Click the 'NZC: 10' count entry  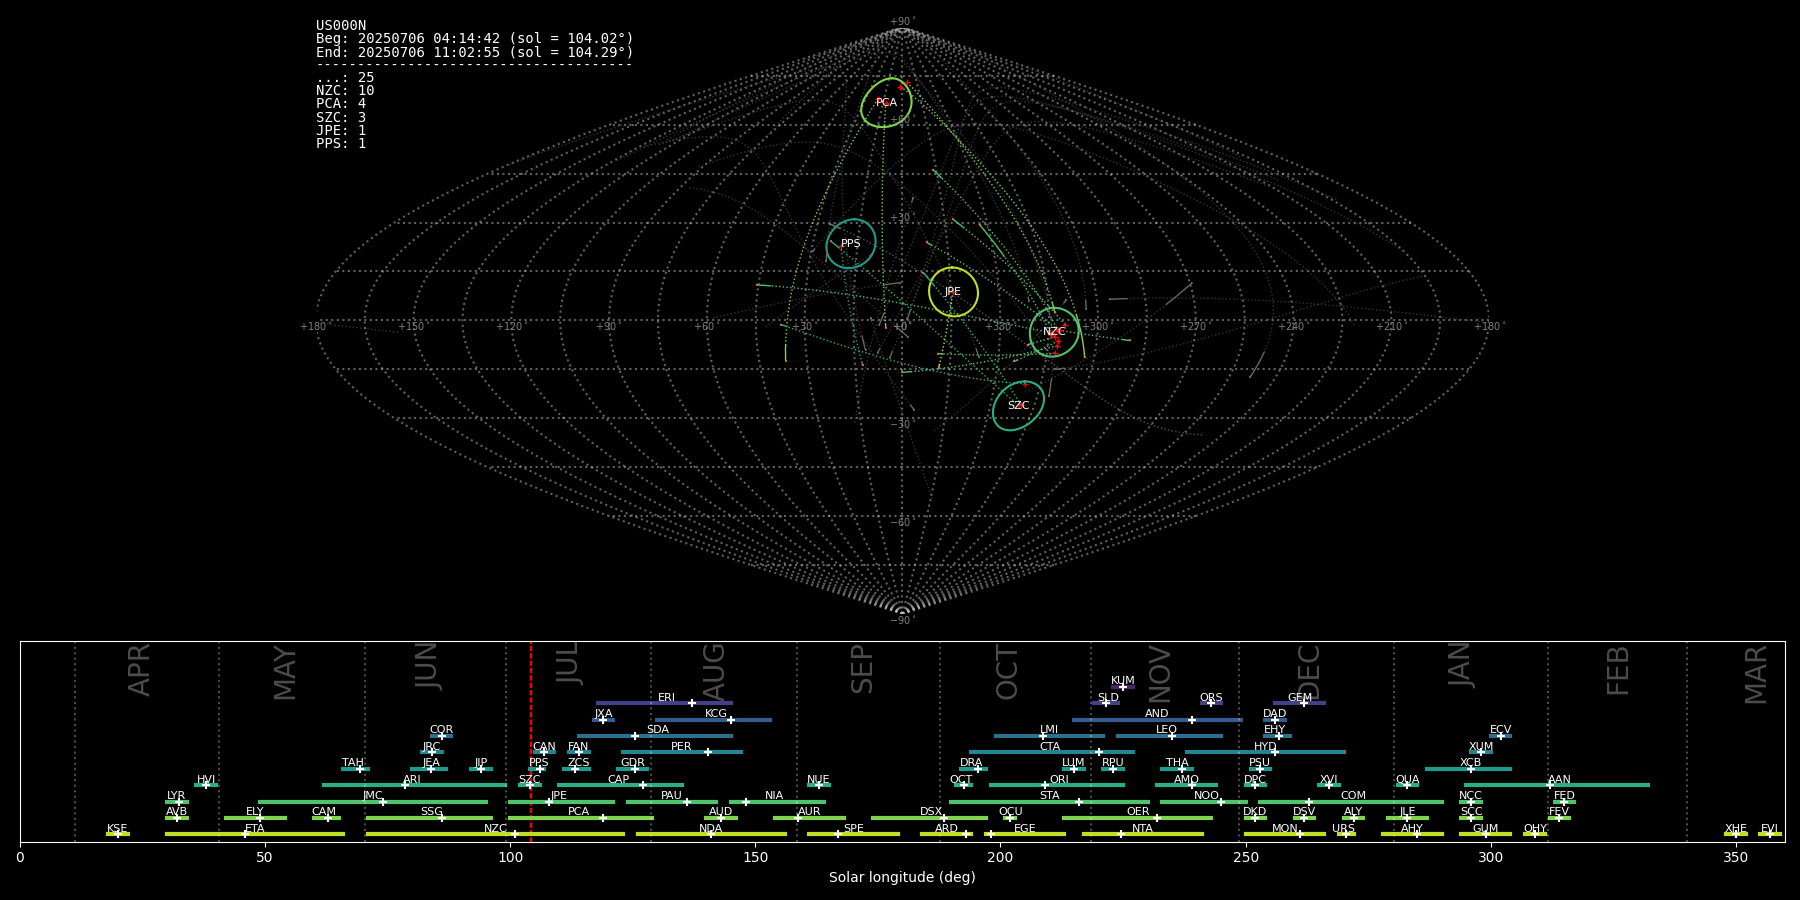pos(345,91)
